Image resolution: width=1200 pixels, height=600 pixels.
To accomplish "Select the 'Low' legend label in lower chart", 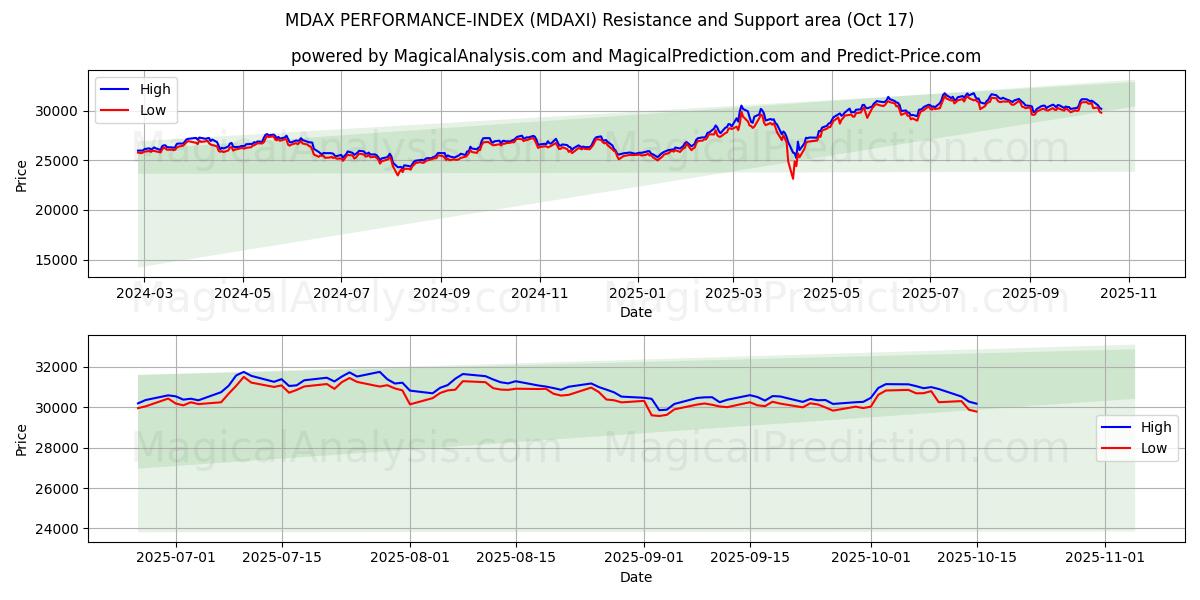I will point(1154,449).
